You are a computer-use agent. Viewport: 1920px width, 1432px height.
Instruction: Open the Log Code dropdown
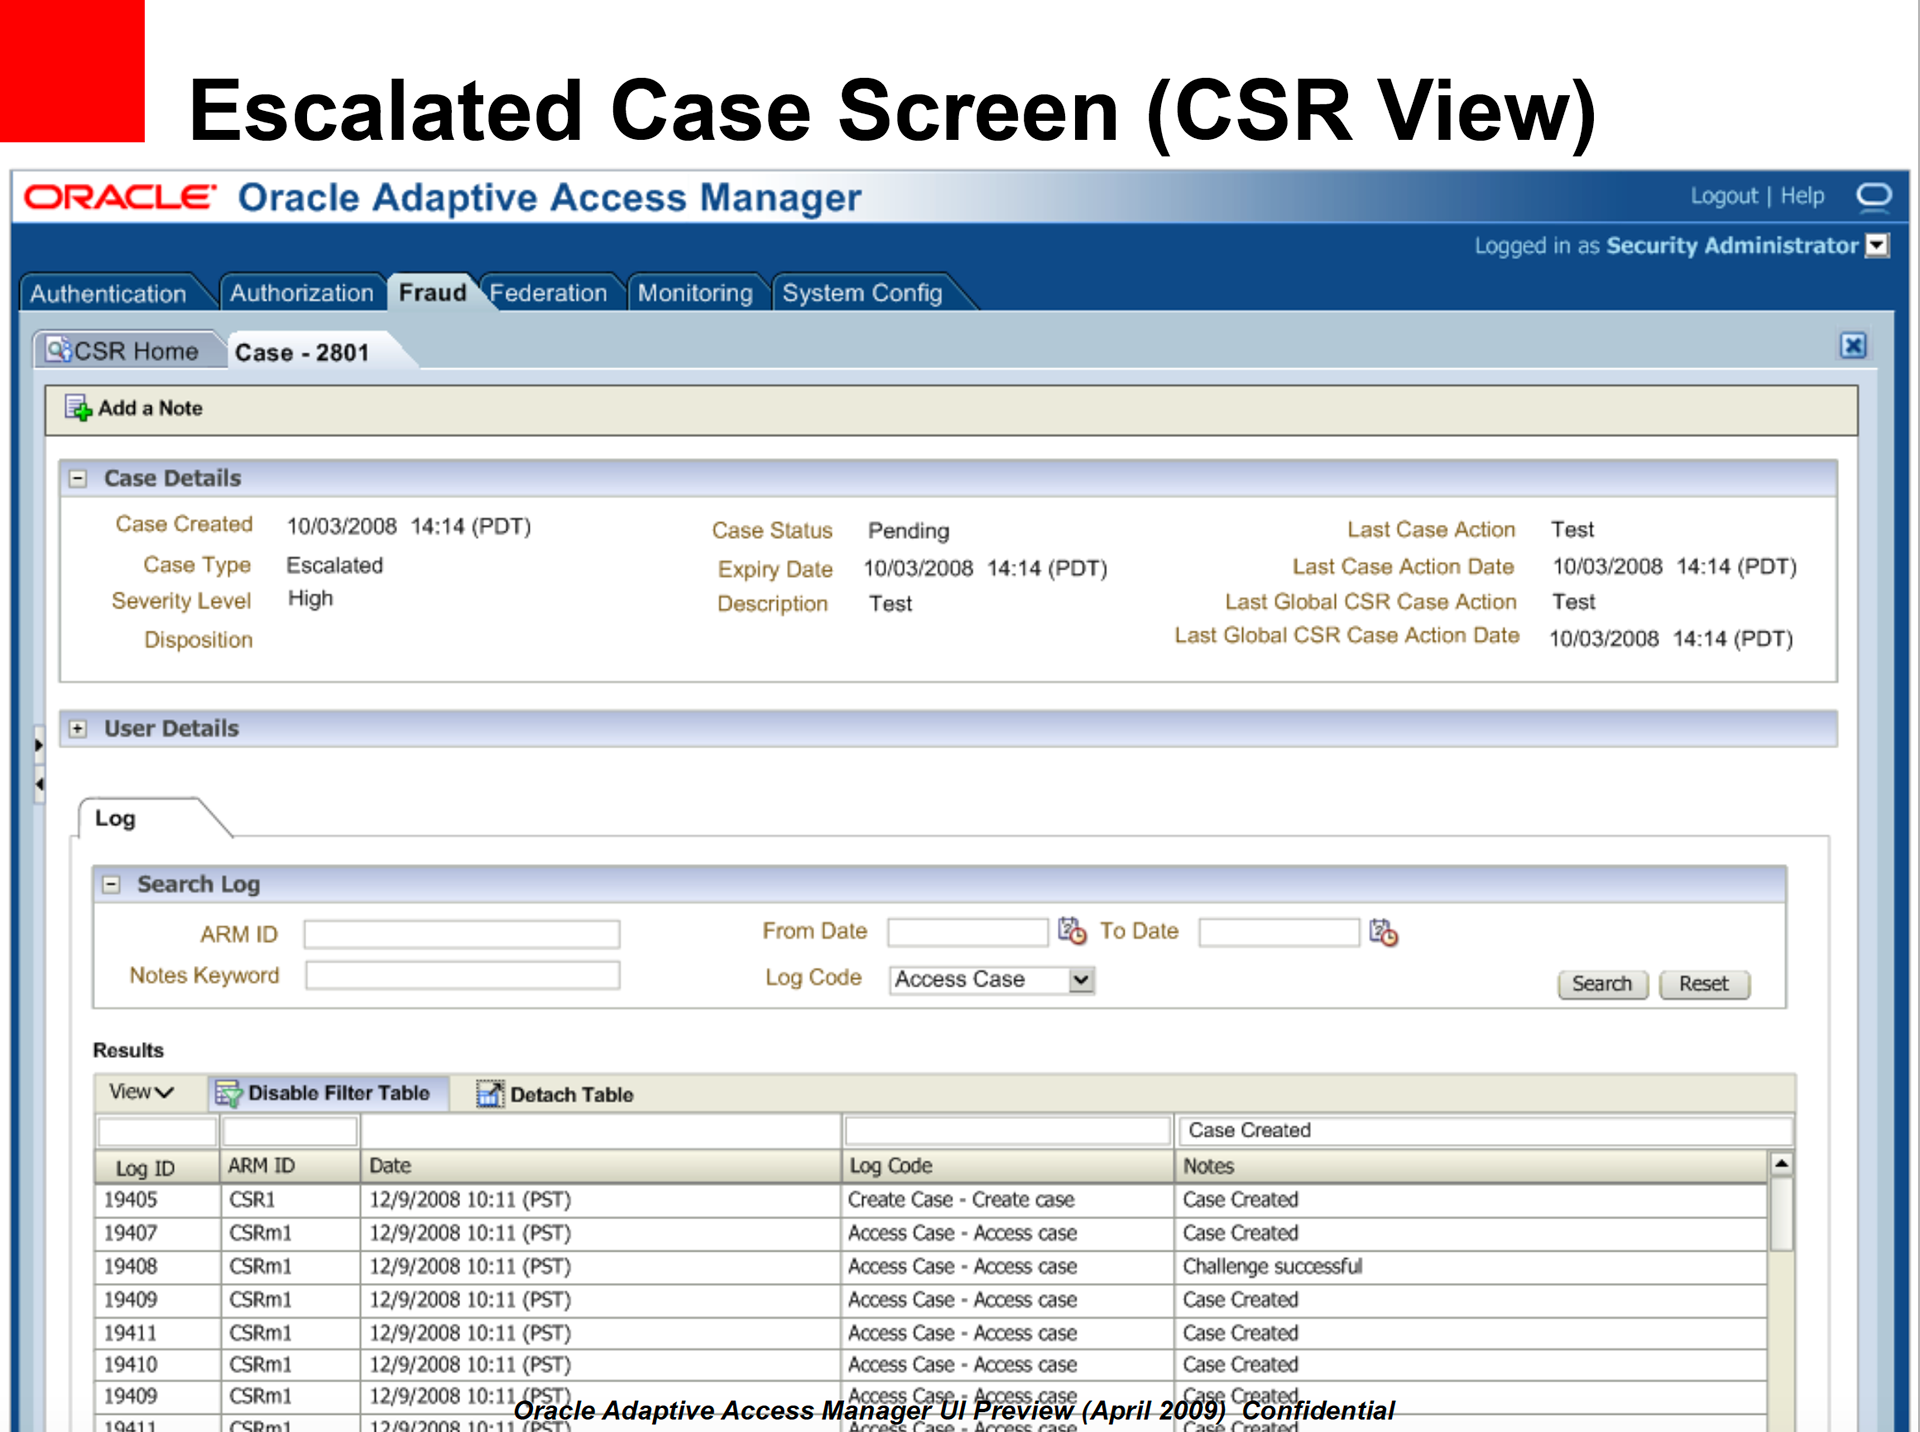pyautogui.click(x=1080, y=980)
